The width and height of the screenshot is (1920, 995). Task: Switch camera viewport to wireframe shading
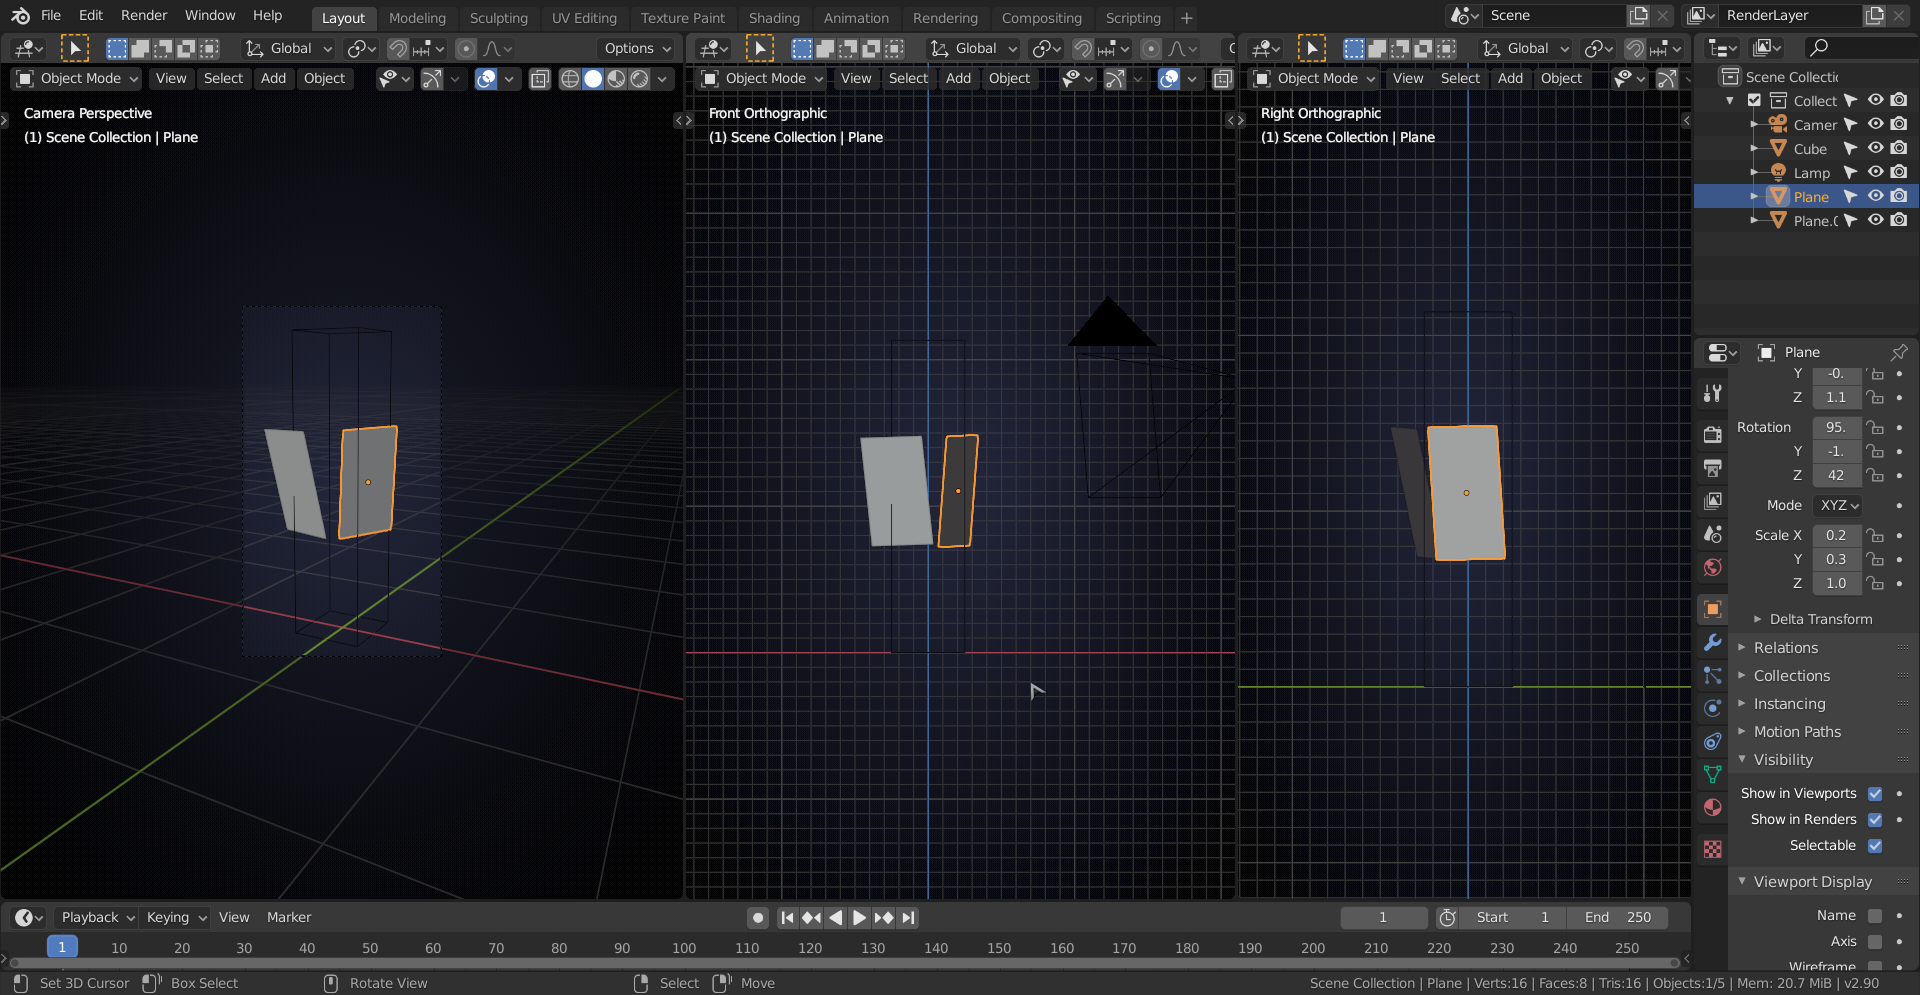point(570,79)
